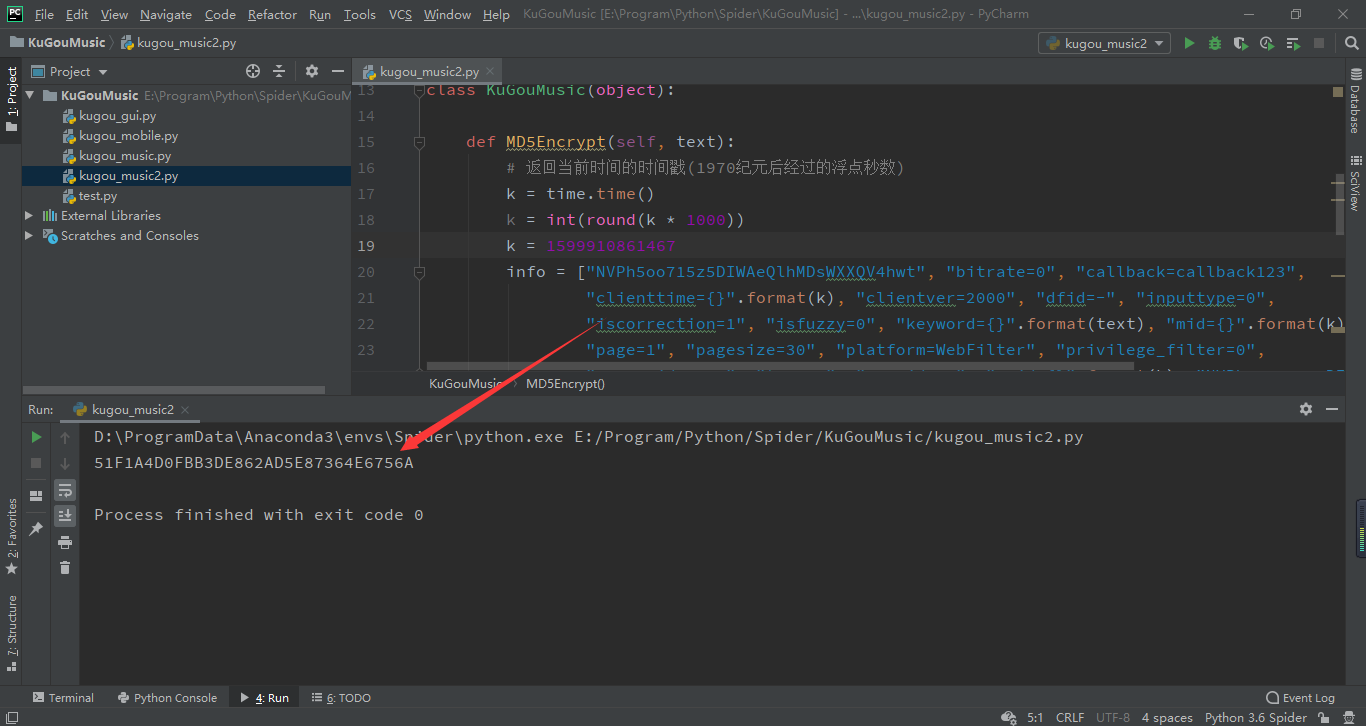Screen dimensions: 1366x726
Task: Click the Locate/Scroll from Source target icon
Action: pyautogui.click(x=253, y=71)
